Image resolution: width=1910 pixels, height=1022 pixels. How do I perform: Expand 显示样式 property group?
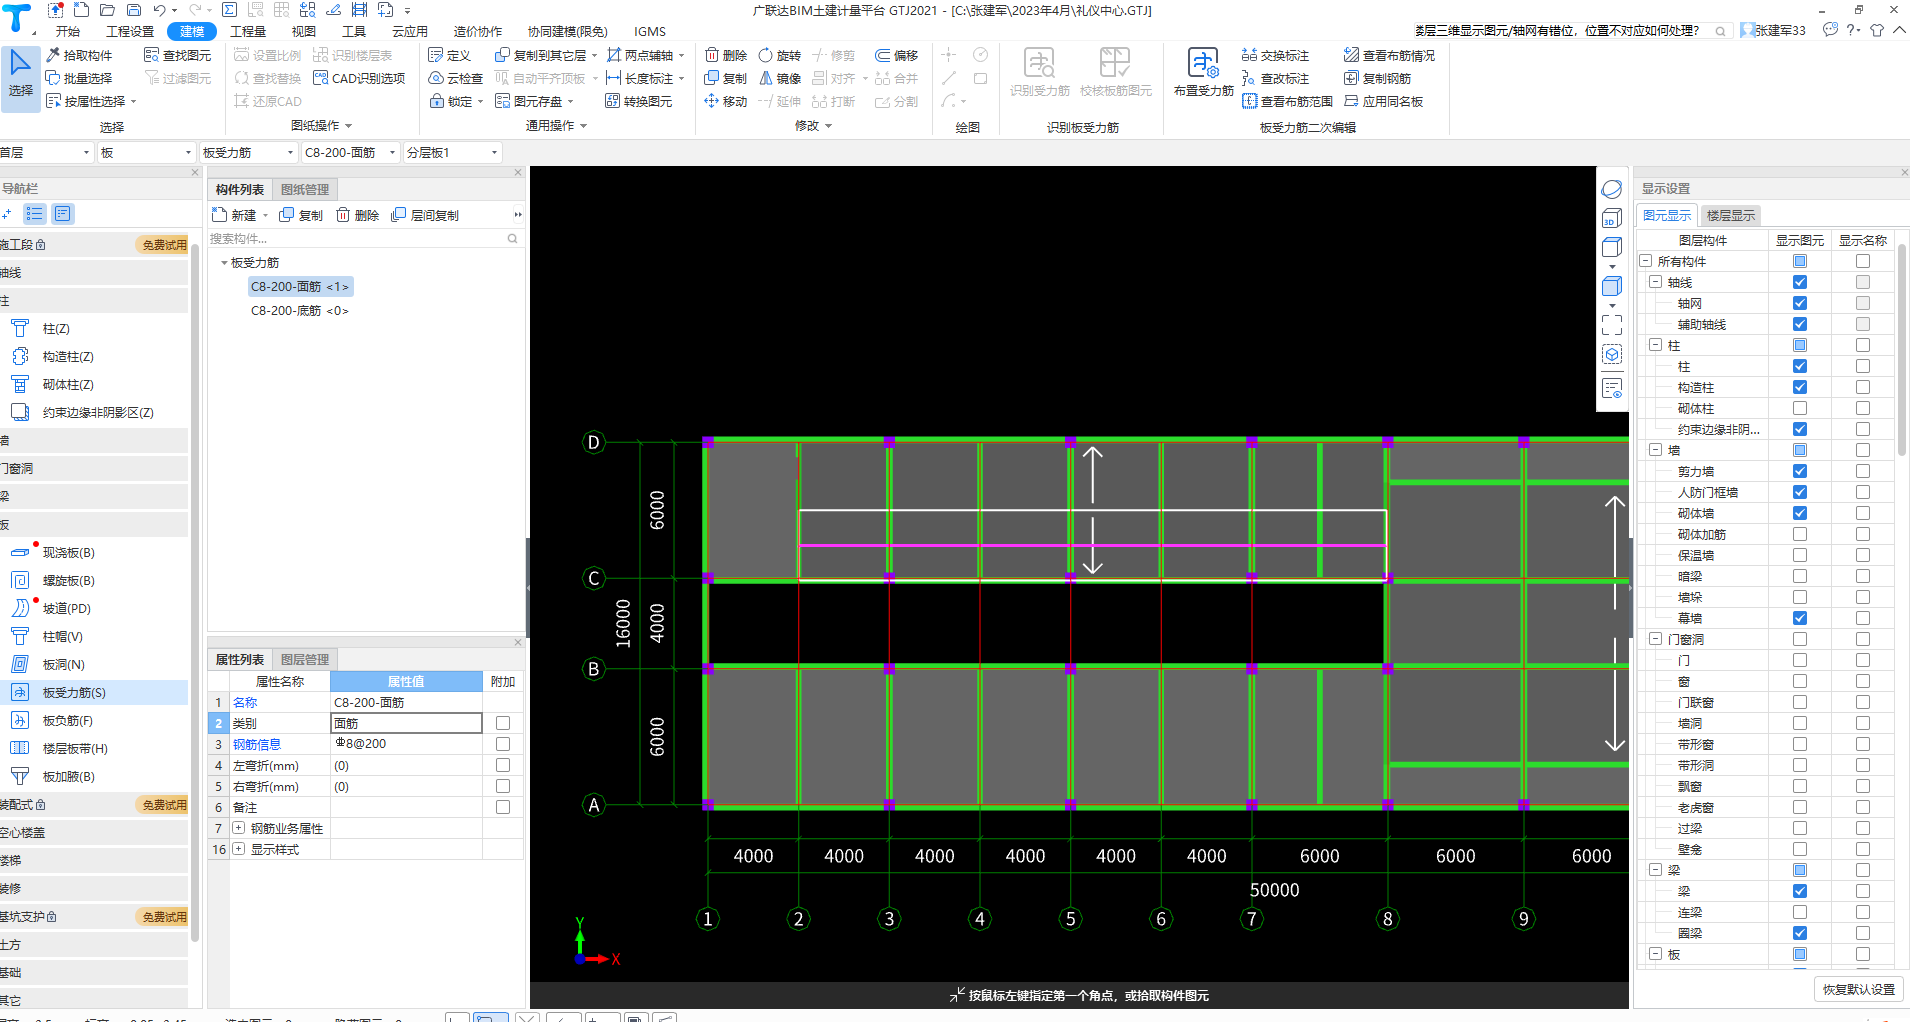(x=239, y=849)
